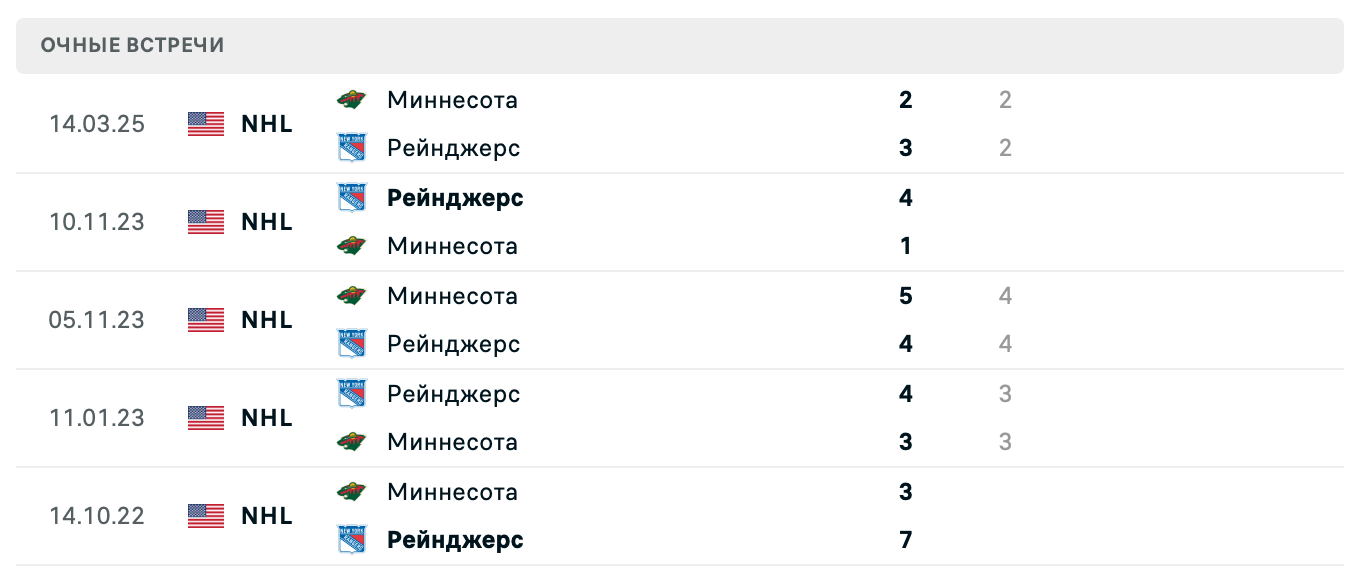Open NHL league link for 10.11.23 match
This screenshot has width=1360, height=582.
(x=267, y=222)
